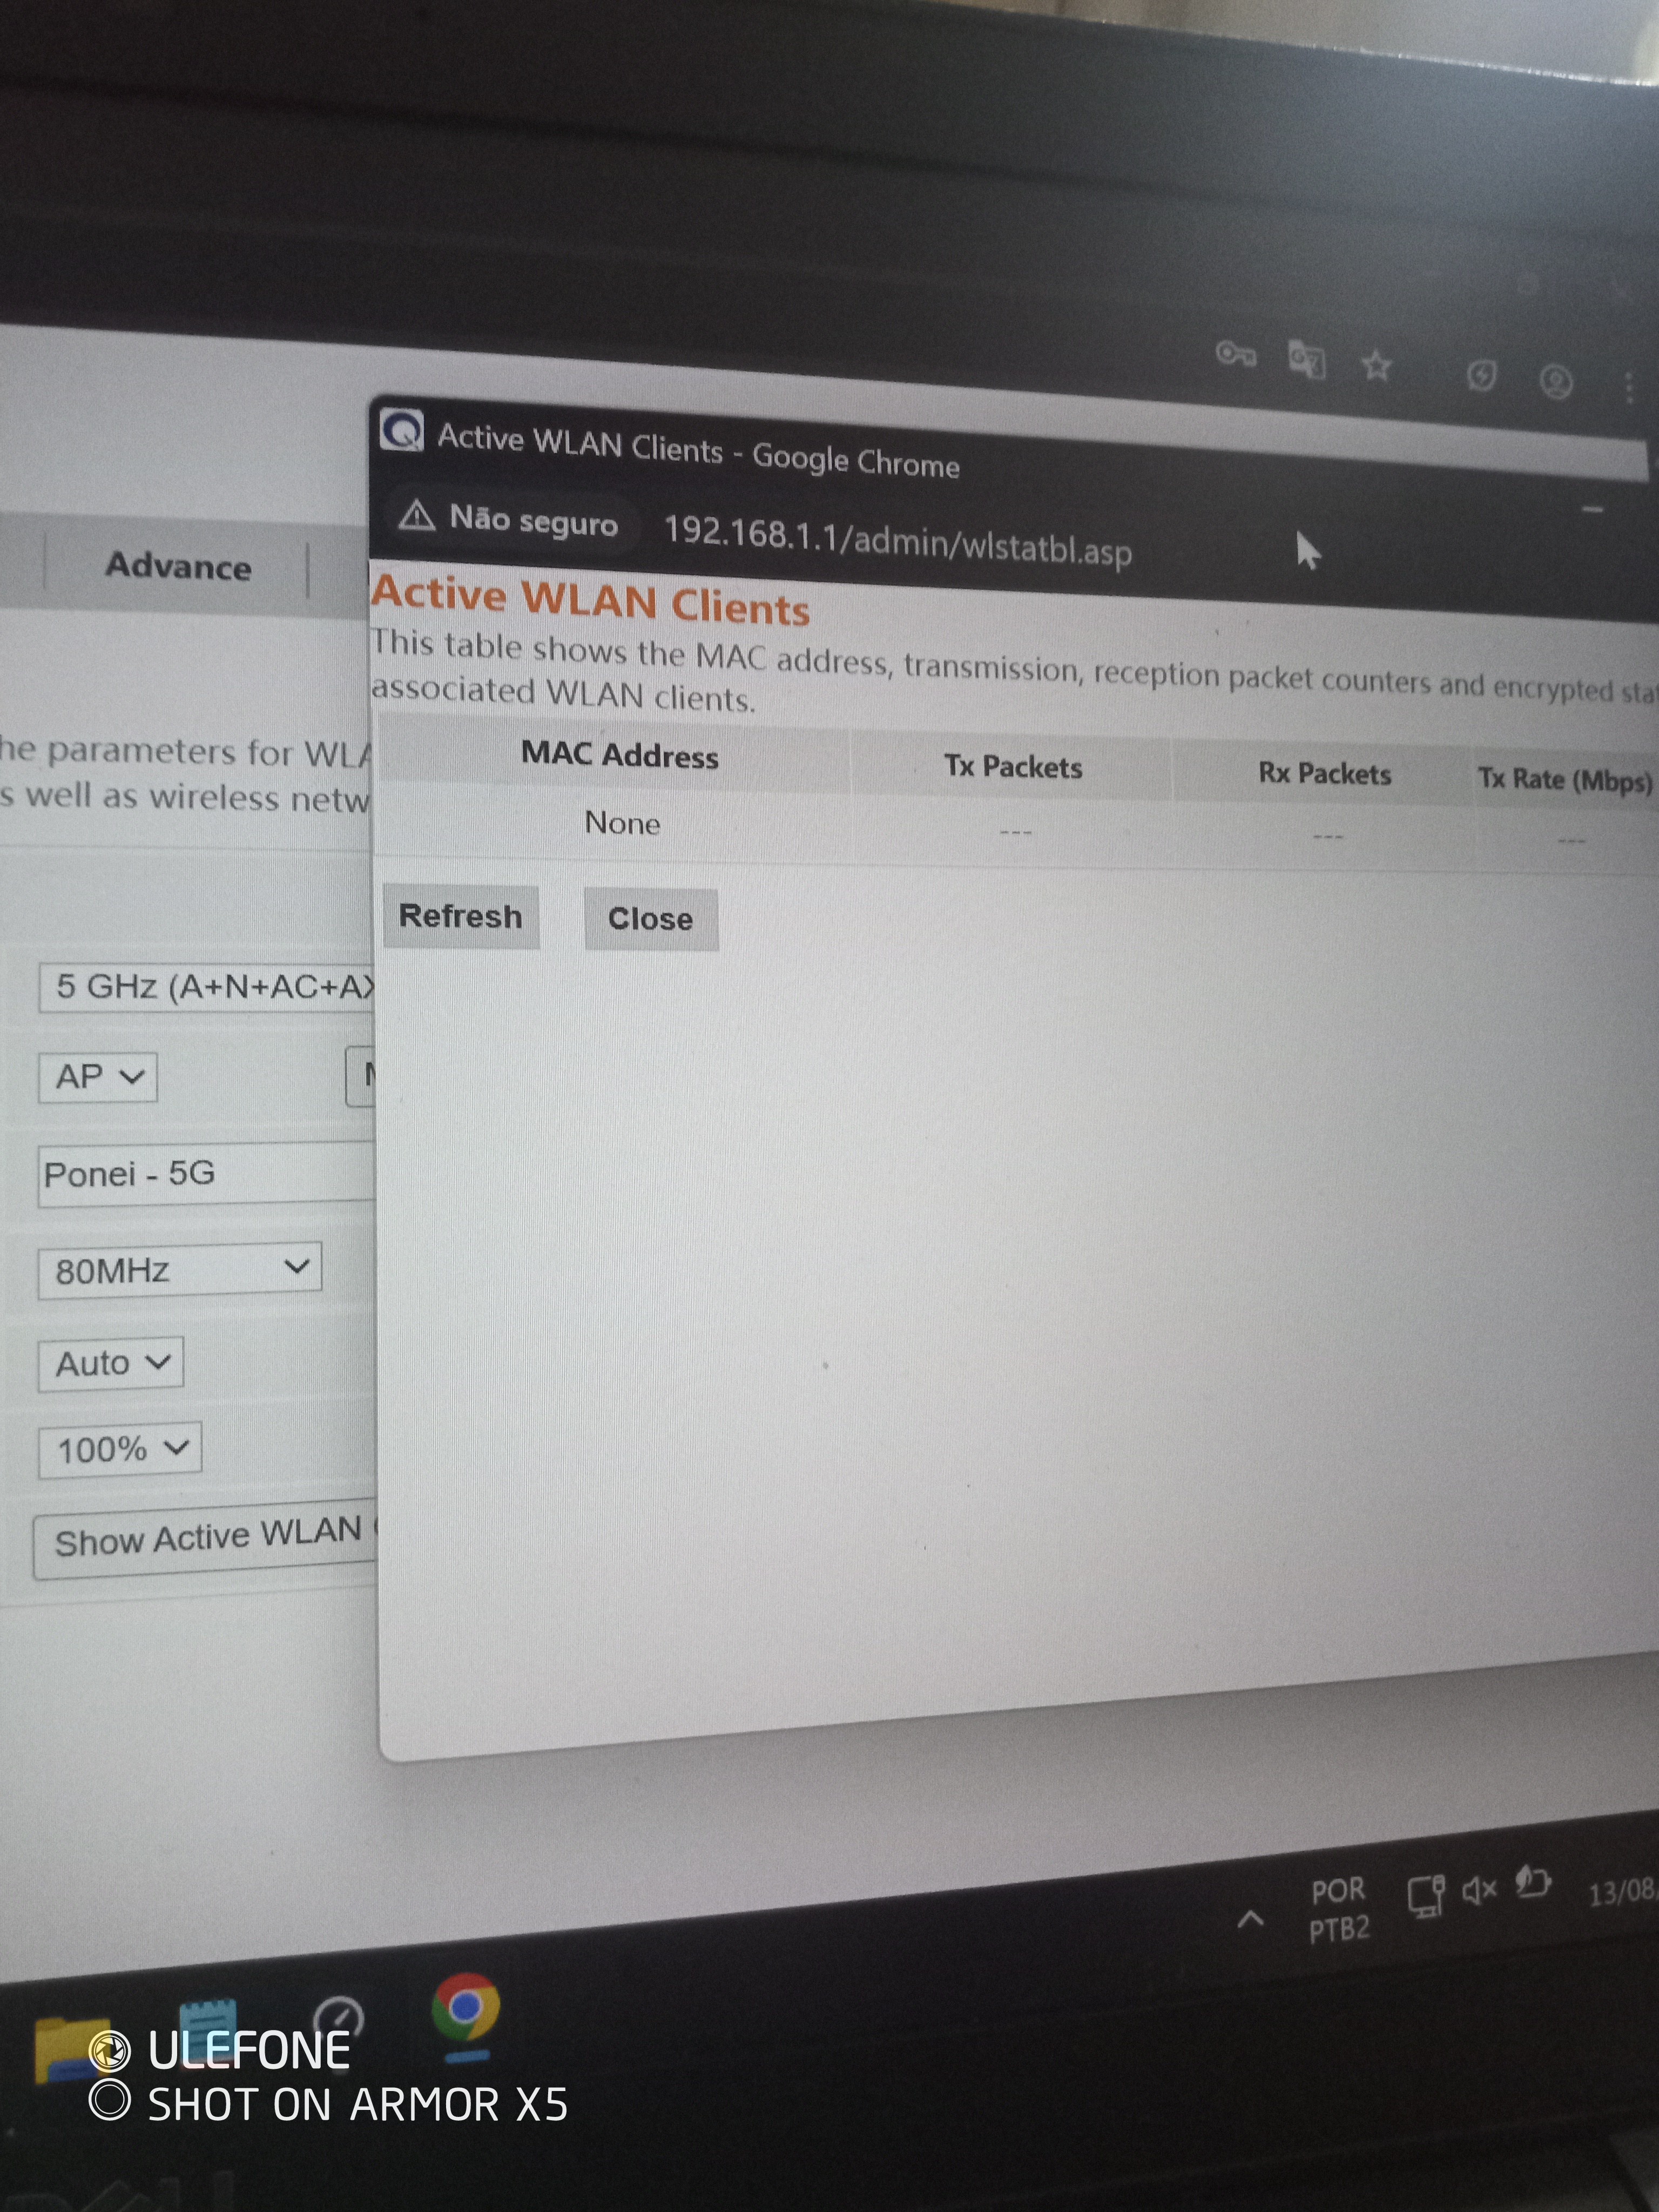Bookmark this page with the star icon
The height and width of the screenshot is (2212, 1659).
pyautogui.click(x=1377, y=366)
